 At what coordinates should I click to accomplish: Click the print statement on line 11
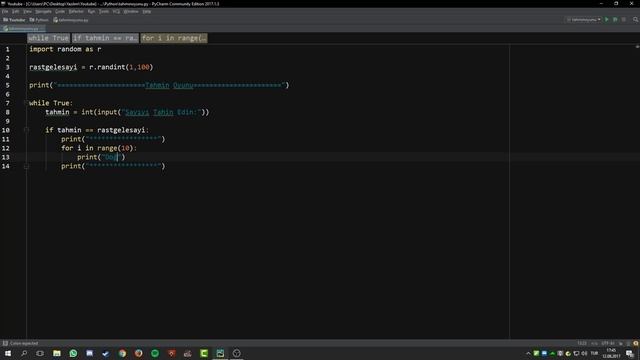coord(113,139)
